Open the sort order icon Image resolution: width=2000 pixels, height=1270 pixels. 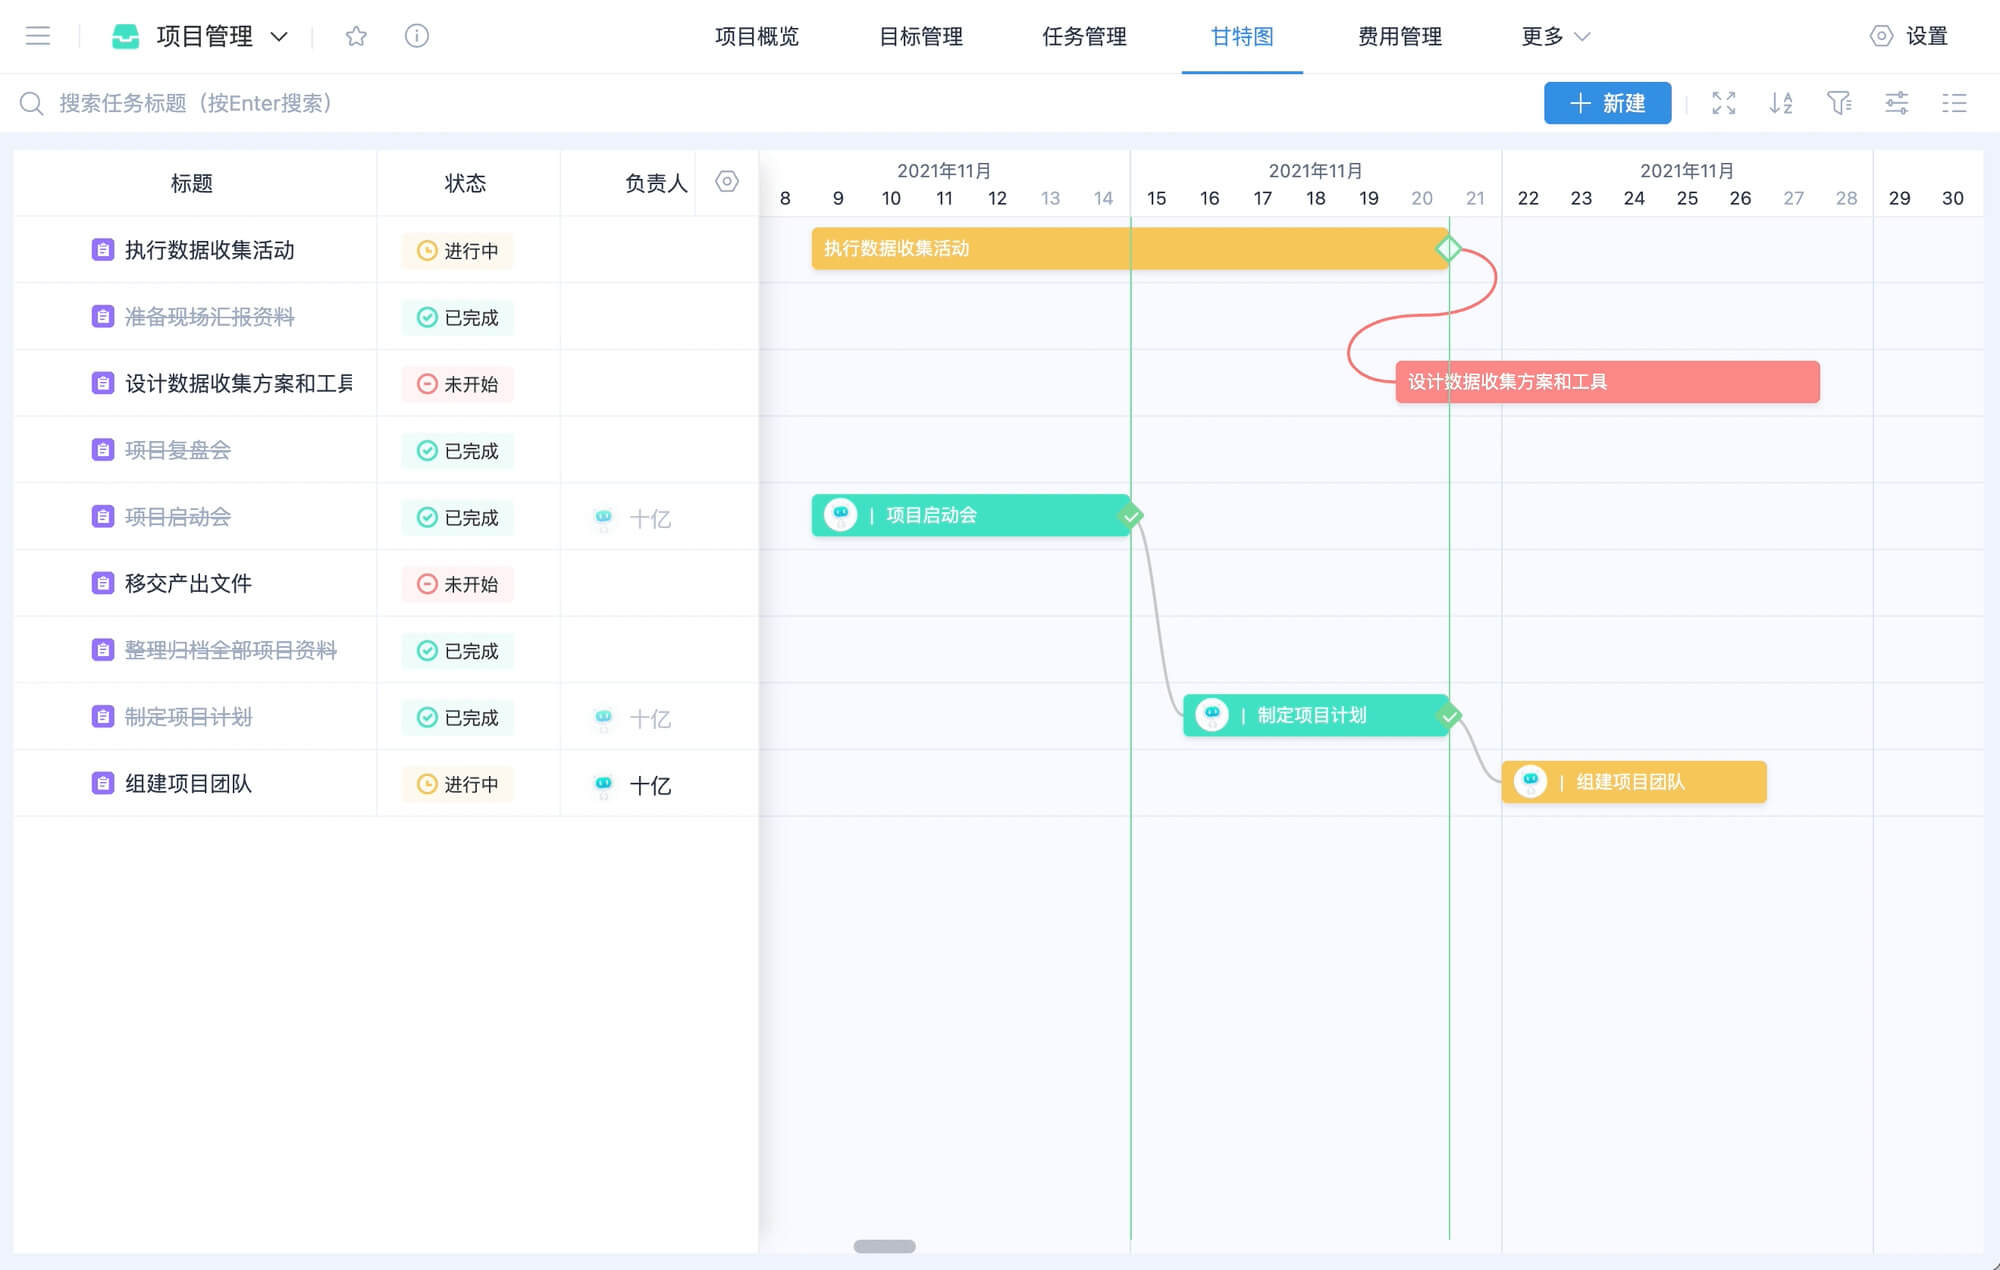(1781, 103)
